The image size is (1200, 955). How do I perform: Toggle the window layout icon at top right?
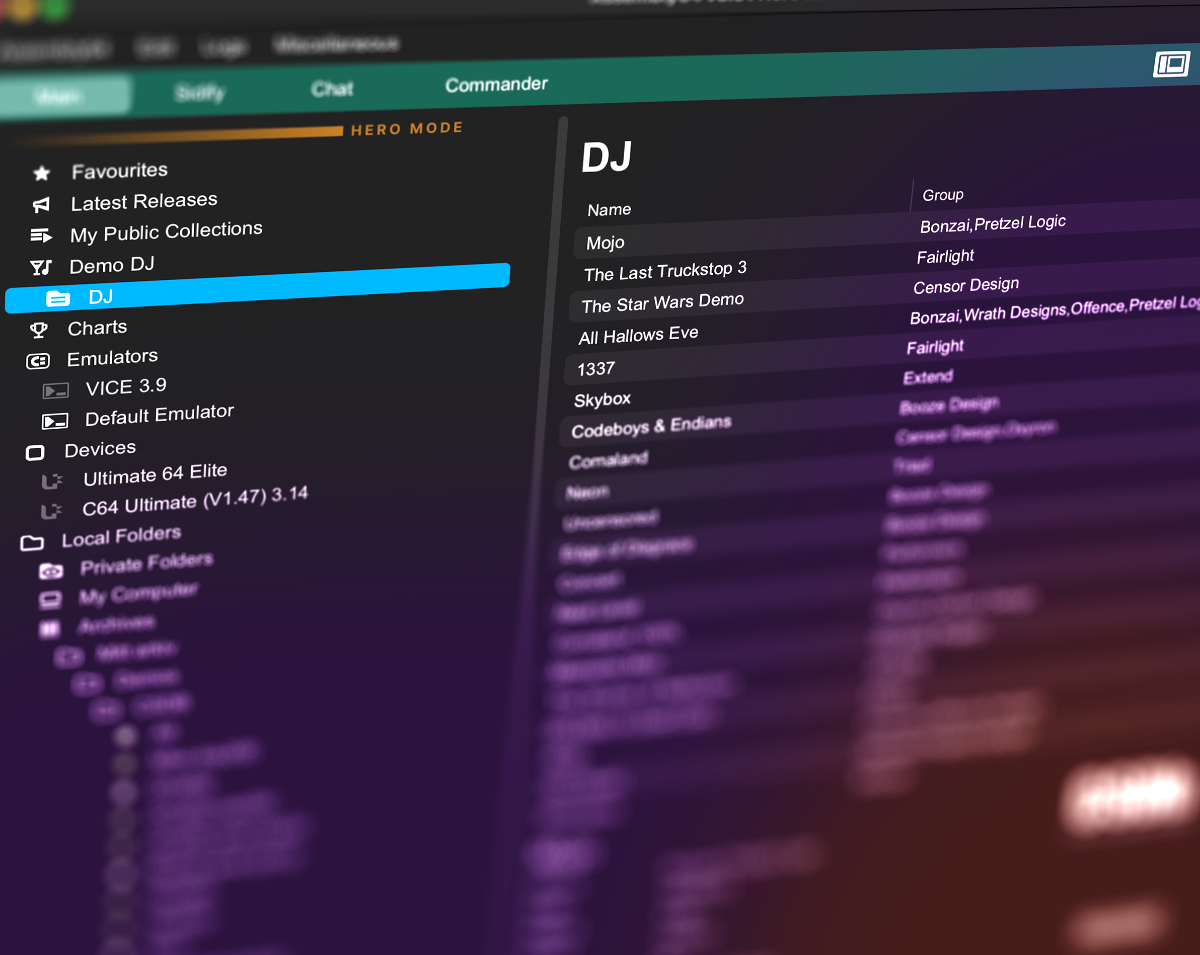tap(1171, 65)
